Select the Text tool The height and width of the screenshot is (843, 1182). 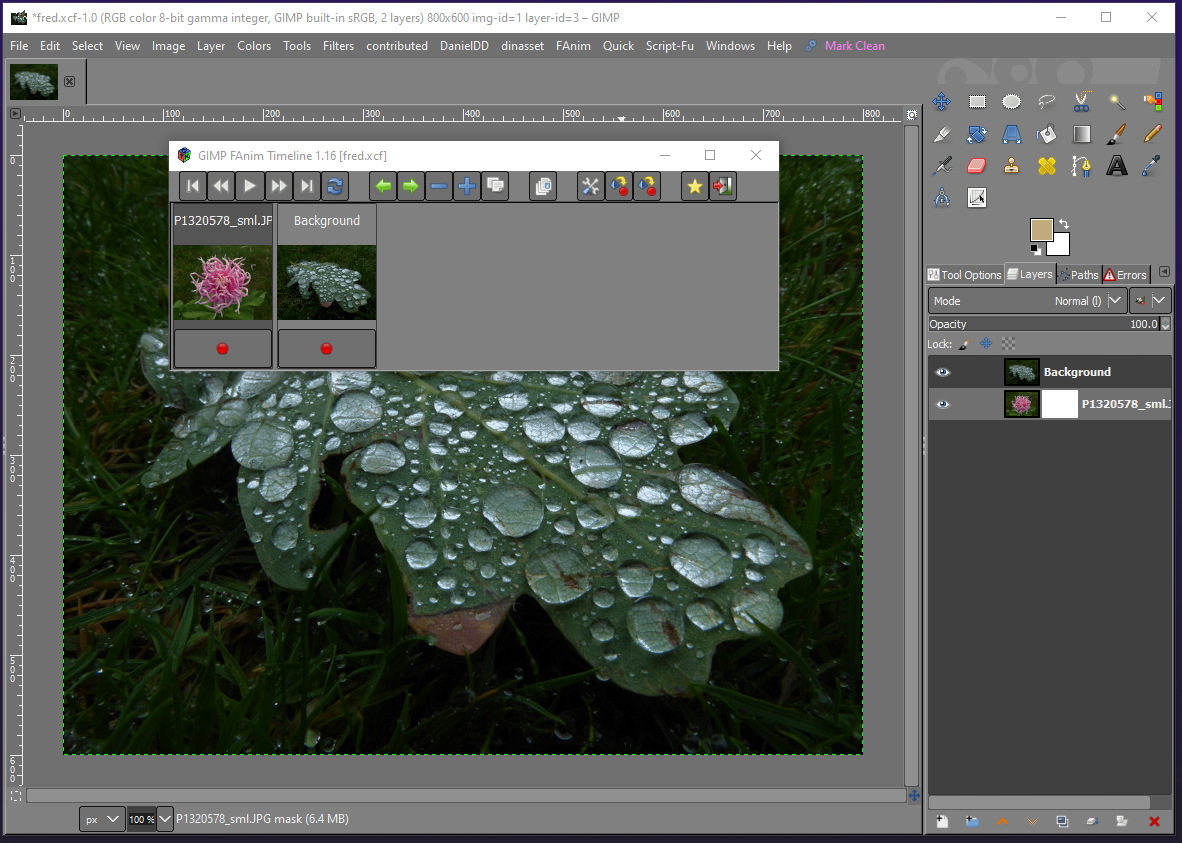click(x=1117, y=166)
